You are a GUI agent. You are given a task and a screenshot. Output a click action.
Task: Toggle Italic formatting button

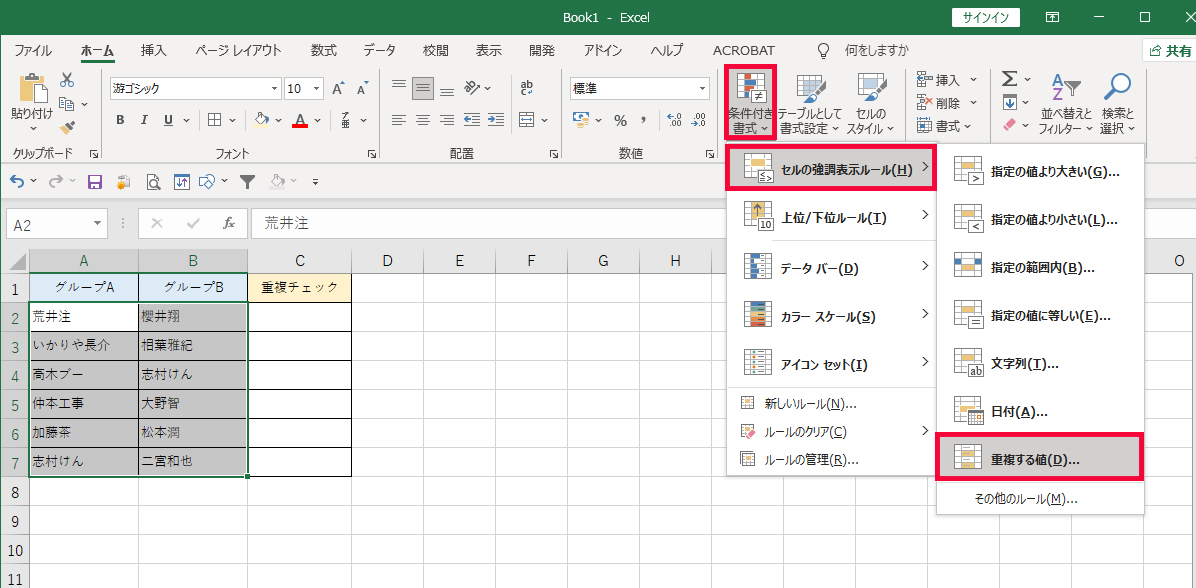click(x=143, y=120)
